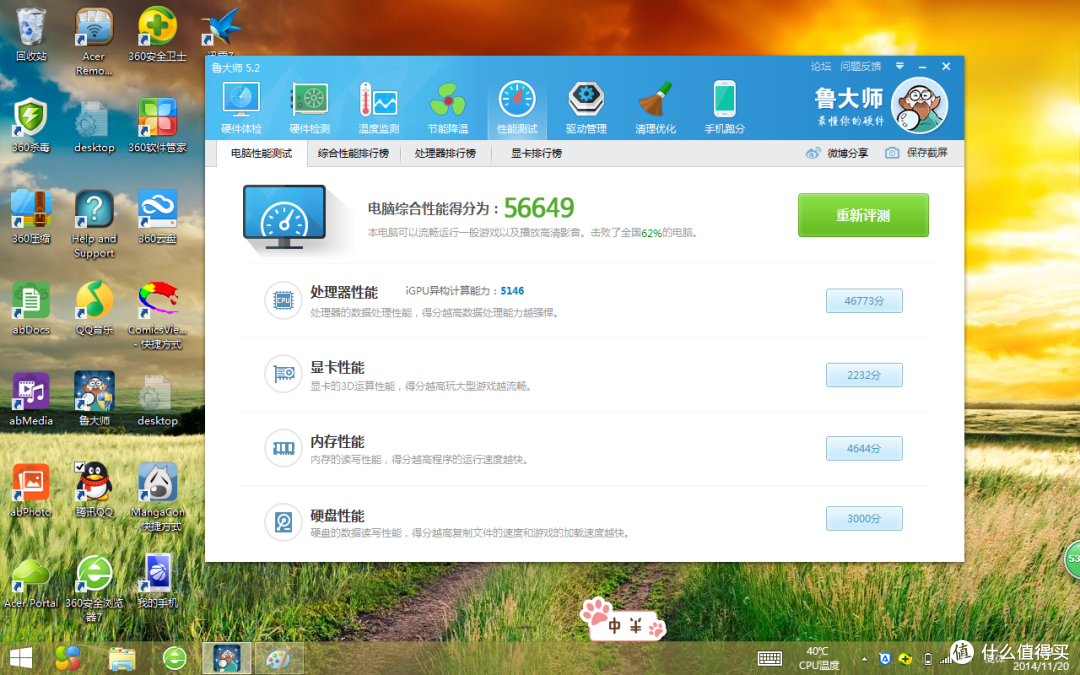Open the 手机跑分 phone benchmark icon
This screenshot has height=675, width=1080.
click(725, 107)
